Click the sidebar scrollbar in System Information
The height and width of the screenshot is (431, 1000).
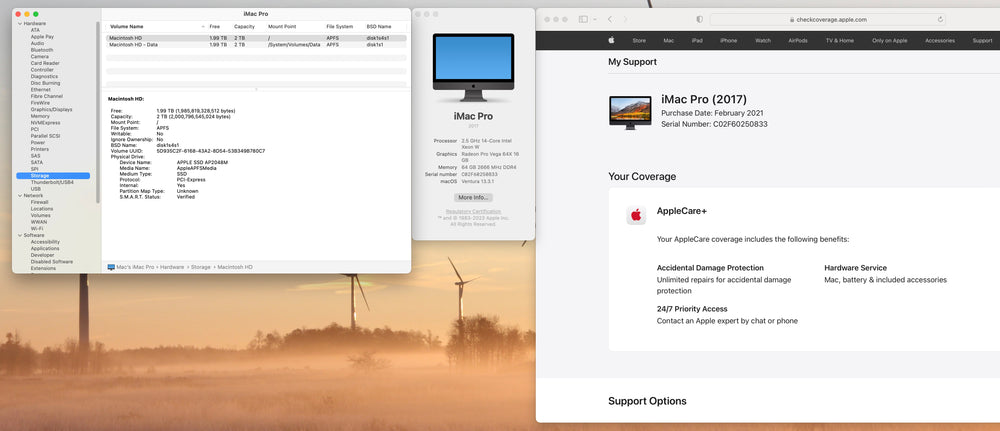pyautogui.click(x=98, y=112)
